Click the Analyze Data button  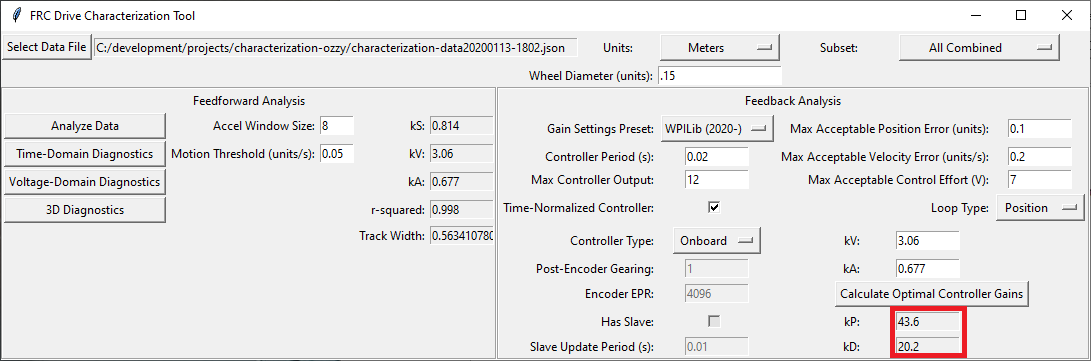[x=84, y=126]
